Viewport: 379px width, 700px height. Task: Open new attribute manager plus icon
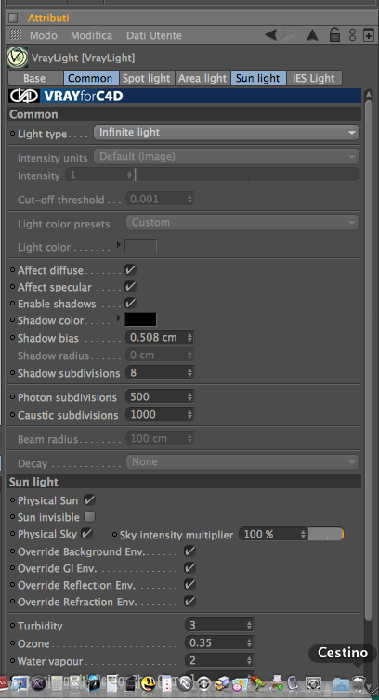click(368, 35)
